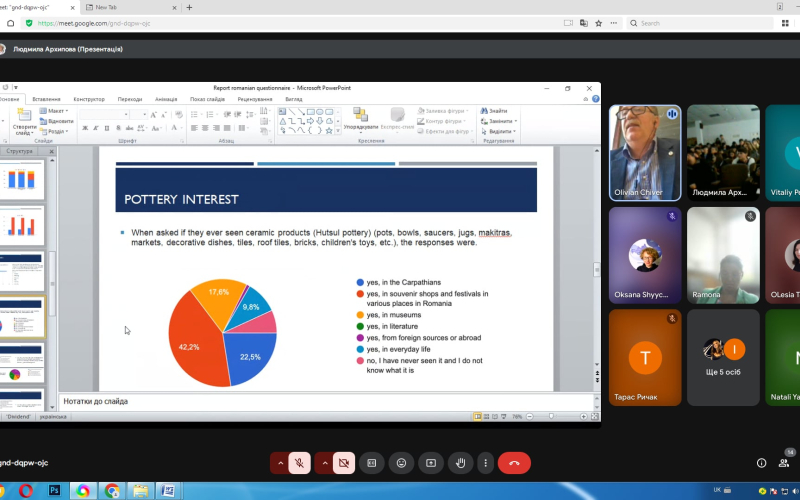800x500 pixels.
Task: Select Тарас Ричак participant tile
Action: pyautogui.click(x=645, y=357)
